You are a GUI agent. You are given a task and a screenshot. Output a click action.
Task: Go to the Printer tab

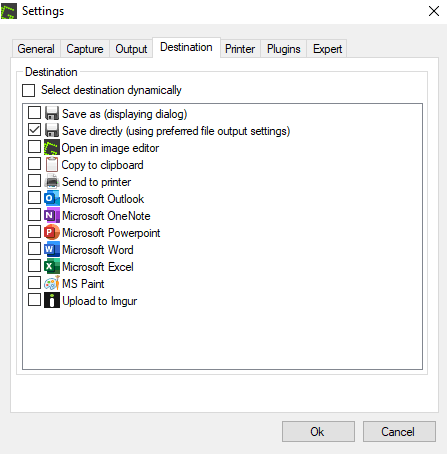coord(240,49)
